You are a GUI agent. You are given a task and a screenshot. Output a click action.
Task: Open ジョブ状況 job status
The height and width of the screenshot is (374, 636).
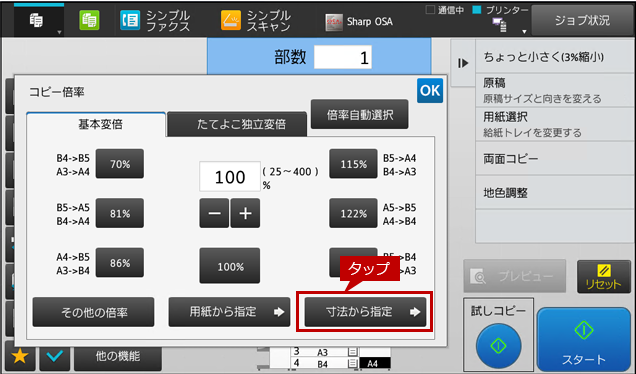coord(582,20)
